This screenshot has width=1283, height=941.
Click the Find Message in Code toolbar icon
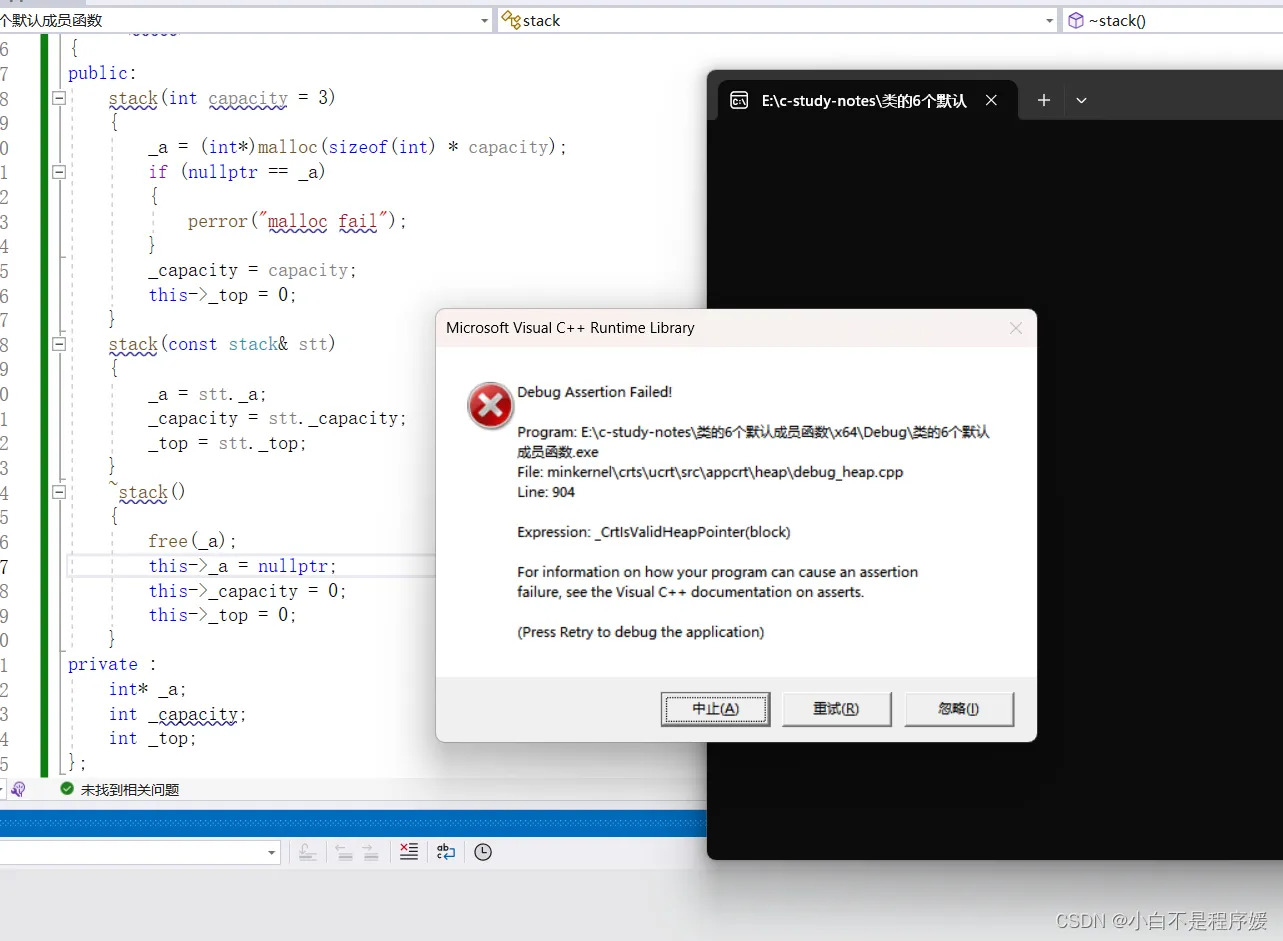[308, 852]
